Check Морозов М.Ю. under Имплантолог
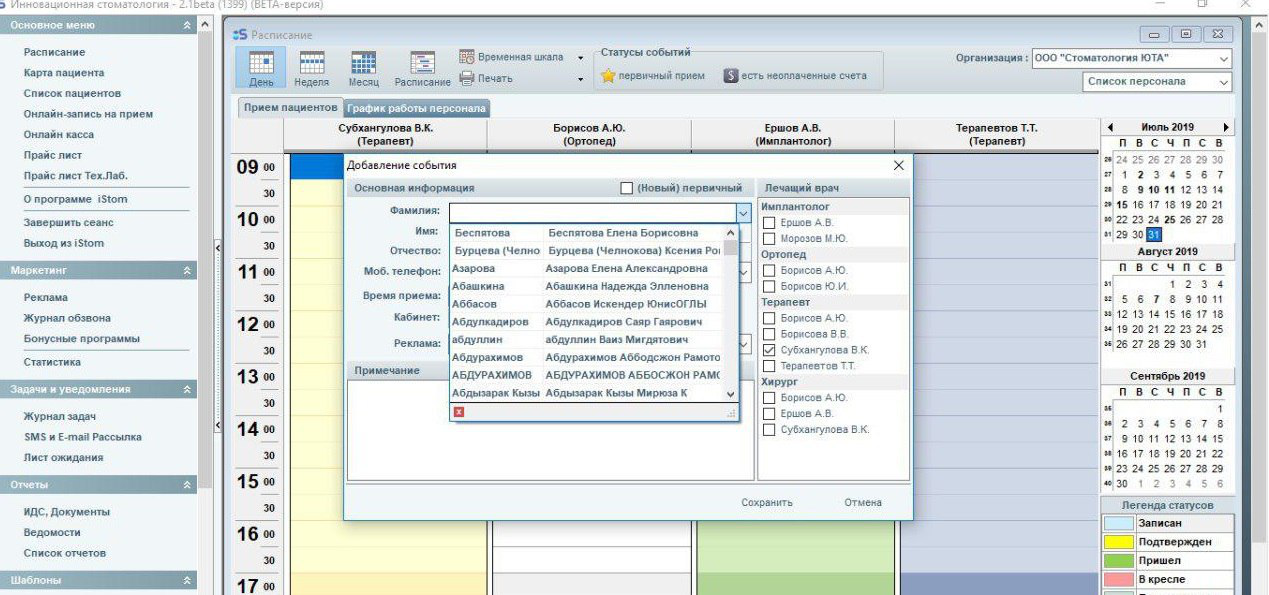Image resolution: width=1269 pixels, height=595 pixels. 769,239
